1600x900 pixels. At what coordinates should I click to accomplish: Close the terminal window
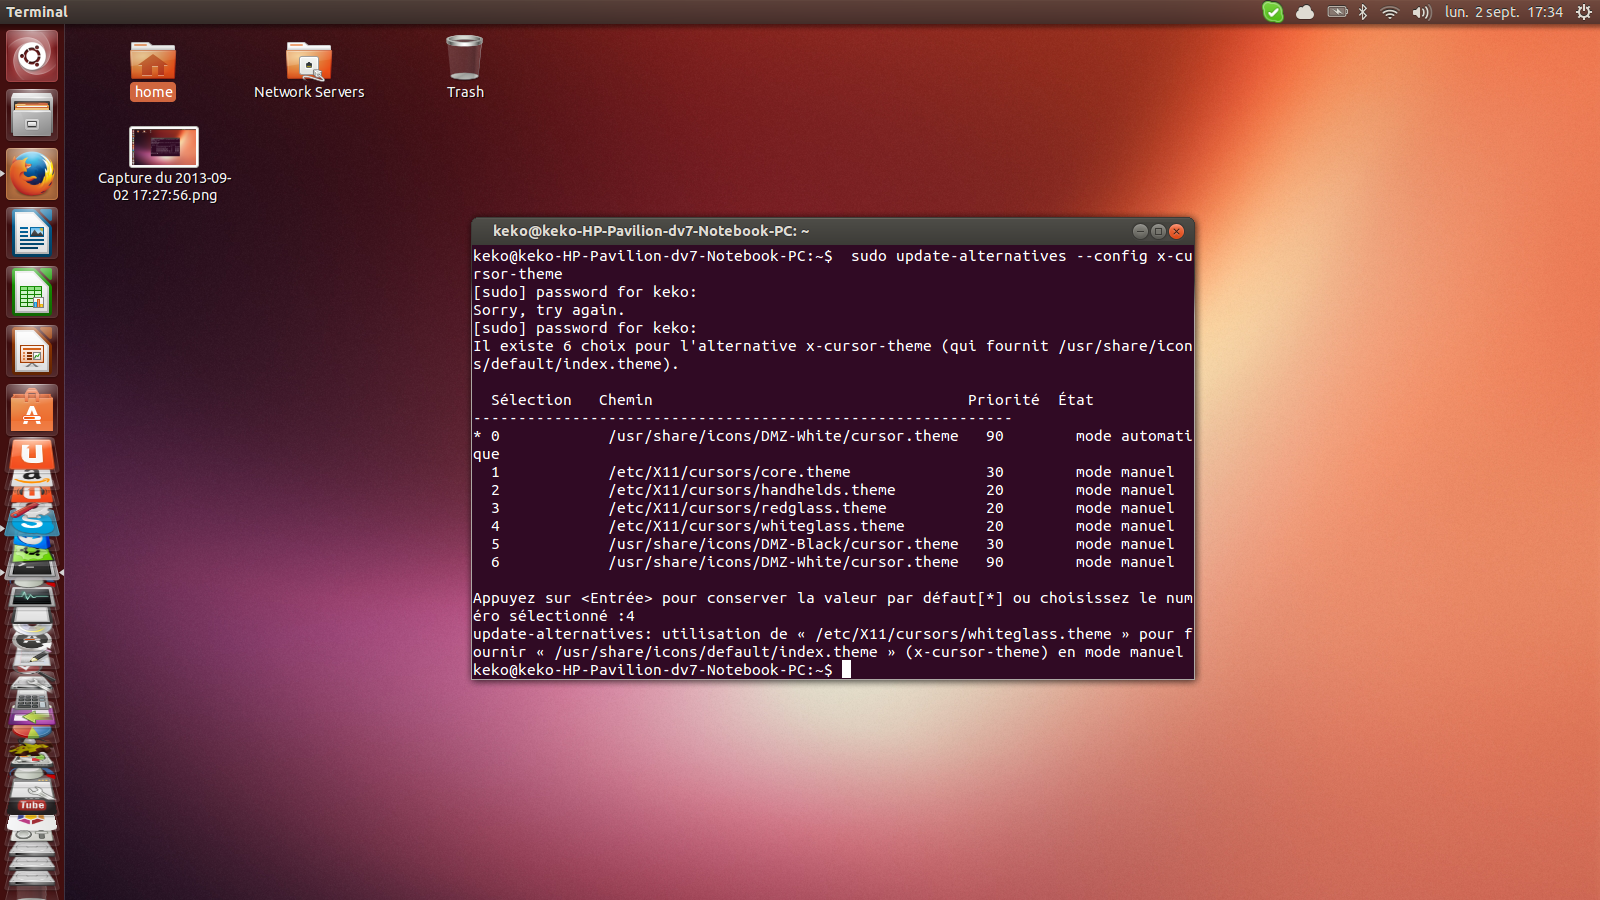[x=1177, y=231]
